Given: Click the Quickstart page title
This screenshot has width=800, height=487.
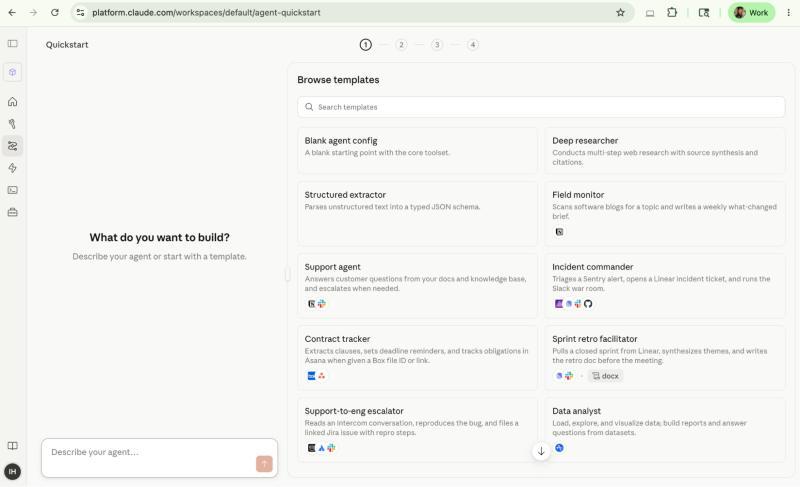Looking at the screenshot, I should [67, 45].
